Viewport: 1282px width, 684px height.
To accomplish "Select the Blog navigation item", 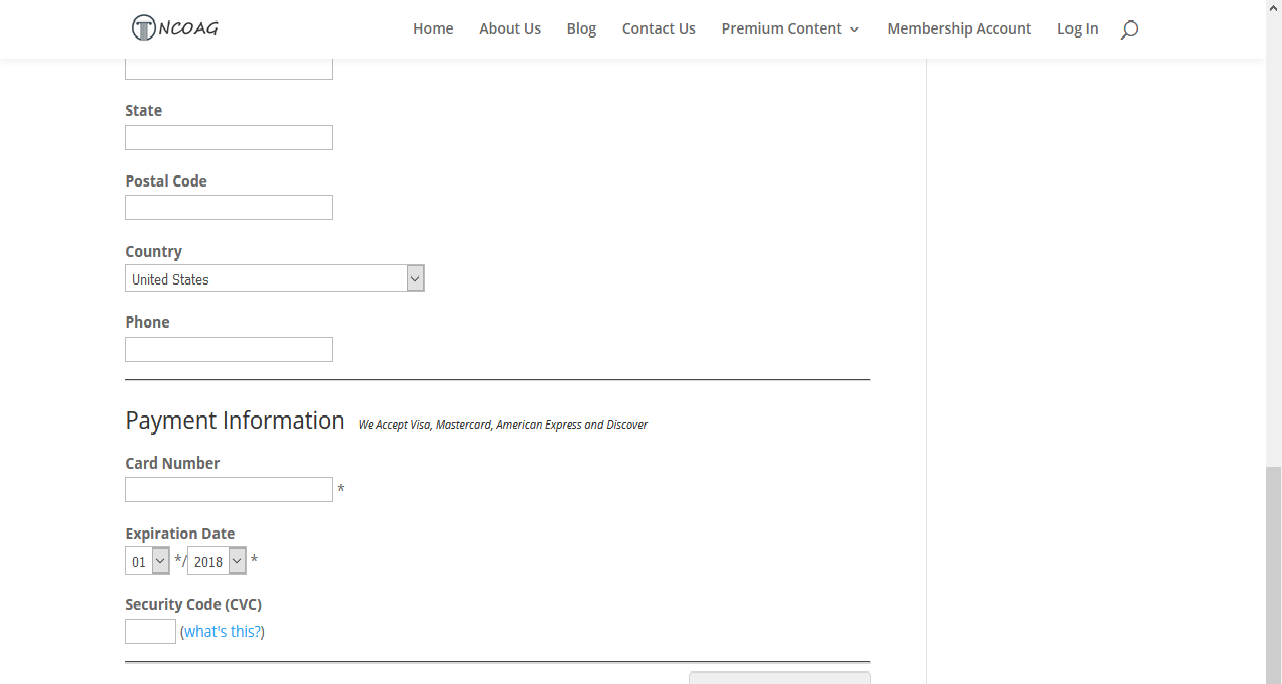I will (581, 28).
